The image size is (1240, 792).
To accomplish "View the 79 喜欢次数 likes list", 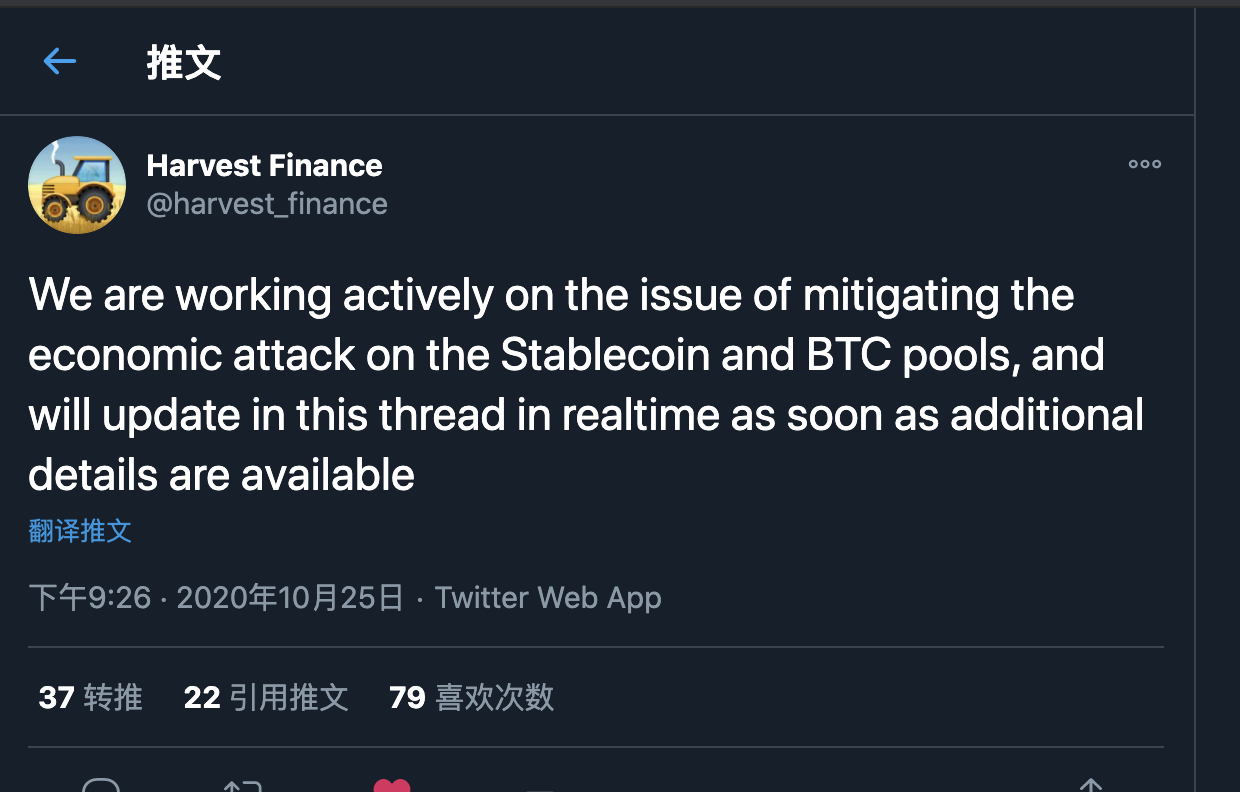I will point(471,697).
